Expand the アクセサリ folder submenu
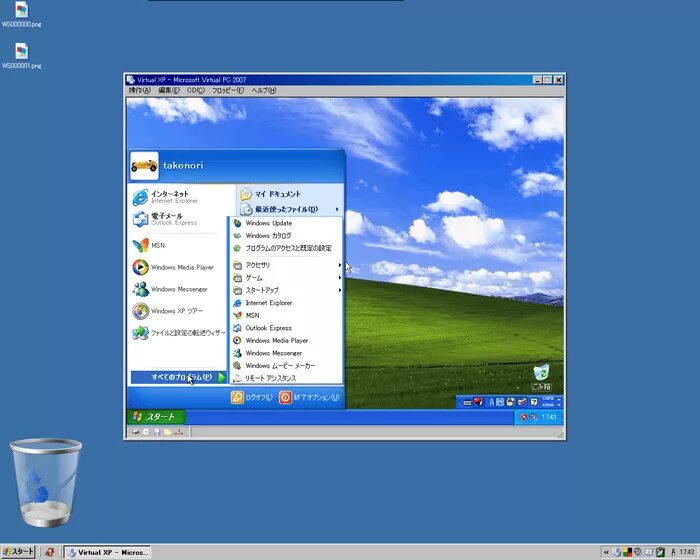 286,265
